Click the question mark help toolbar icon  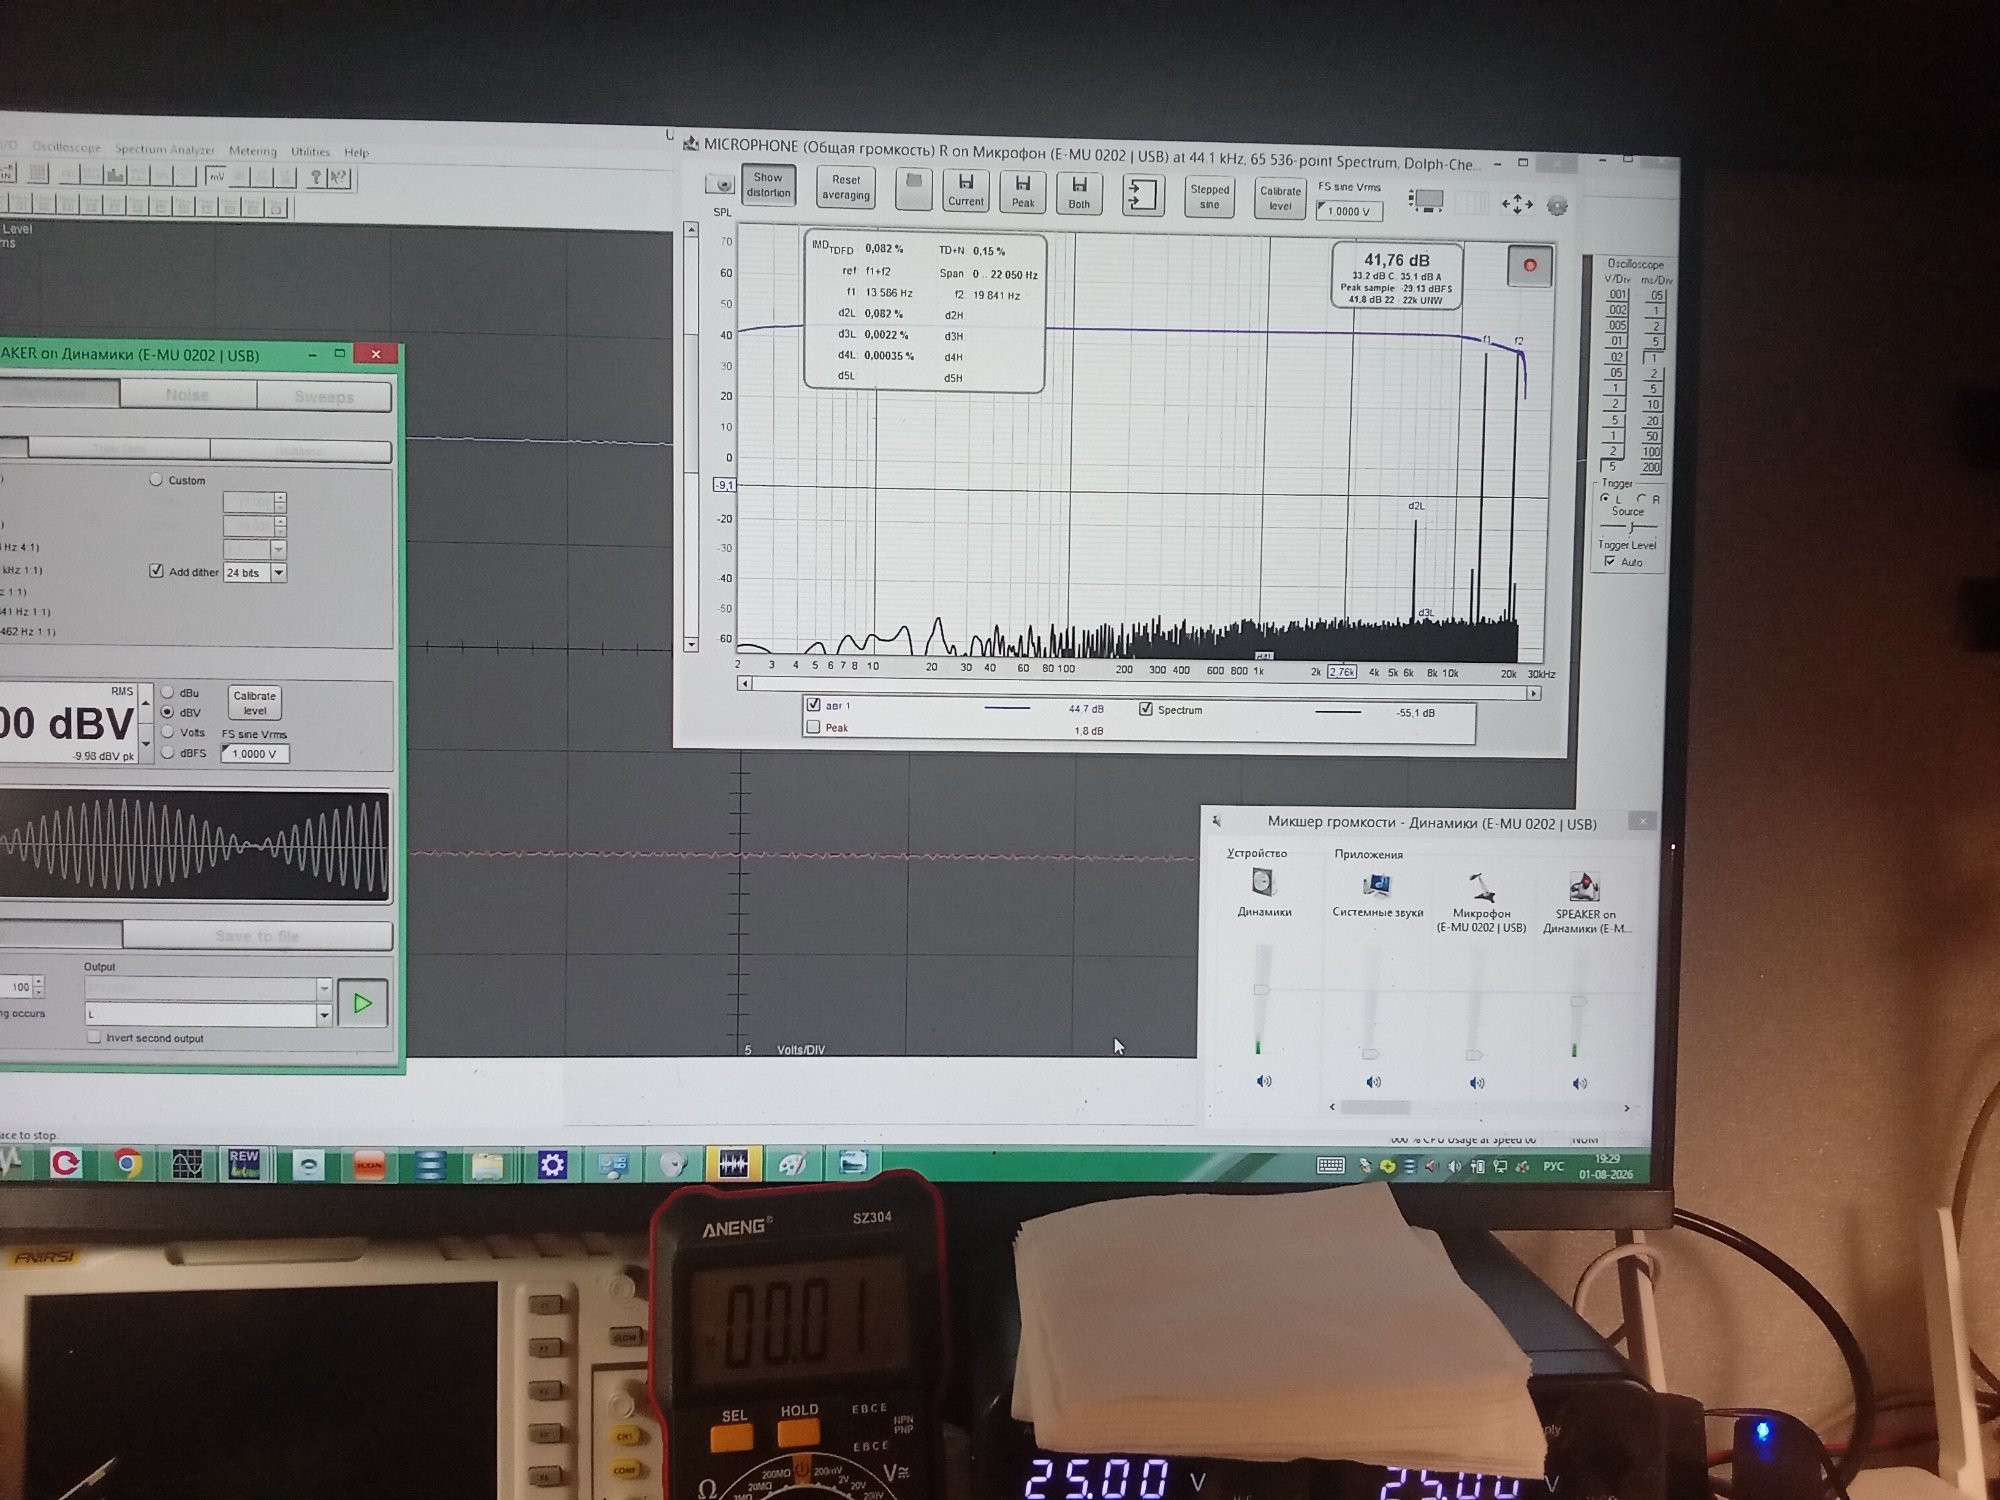point(316,178)
